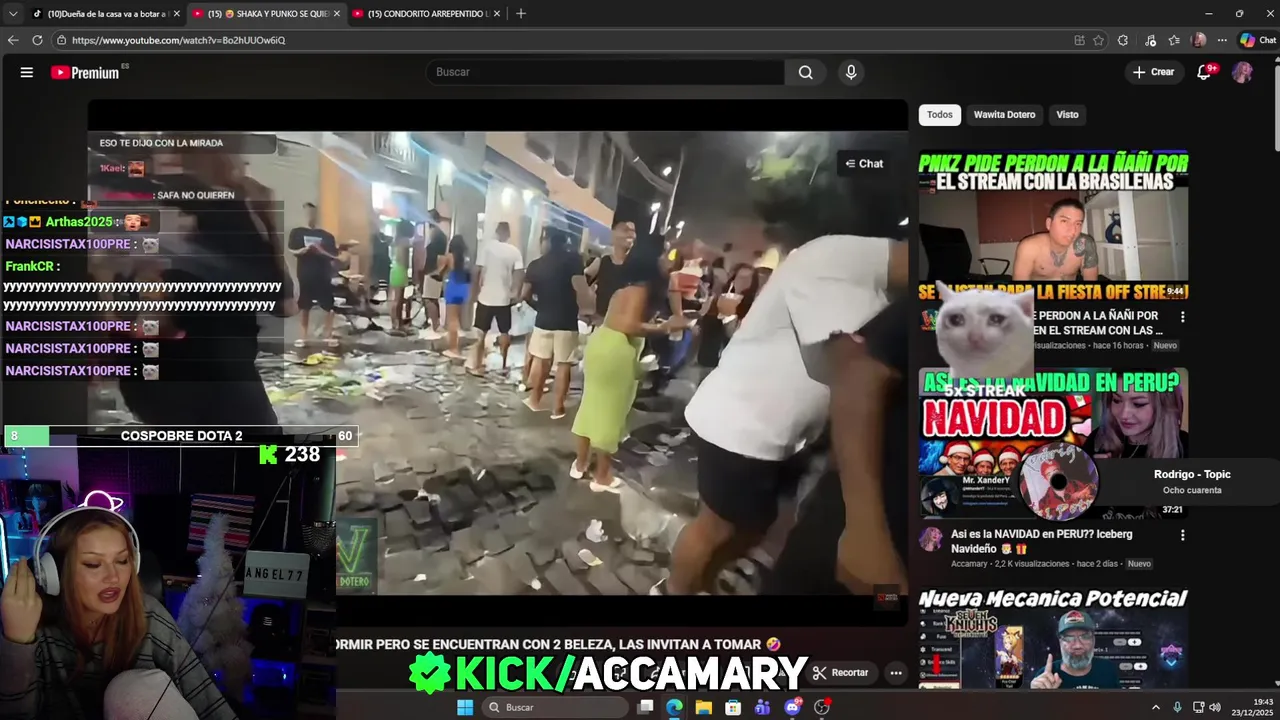This screenshot has width=1280, height=720.
Task: Open browser Settings and more menu
Action: coord(1222,40)
